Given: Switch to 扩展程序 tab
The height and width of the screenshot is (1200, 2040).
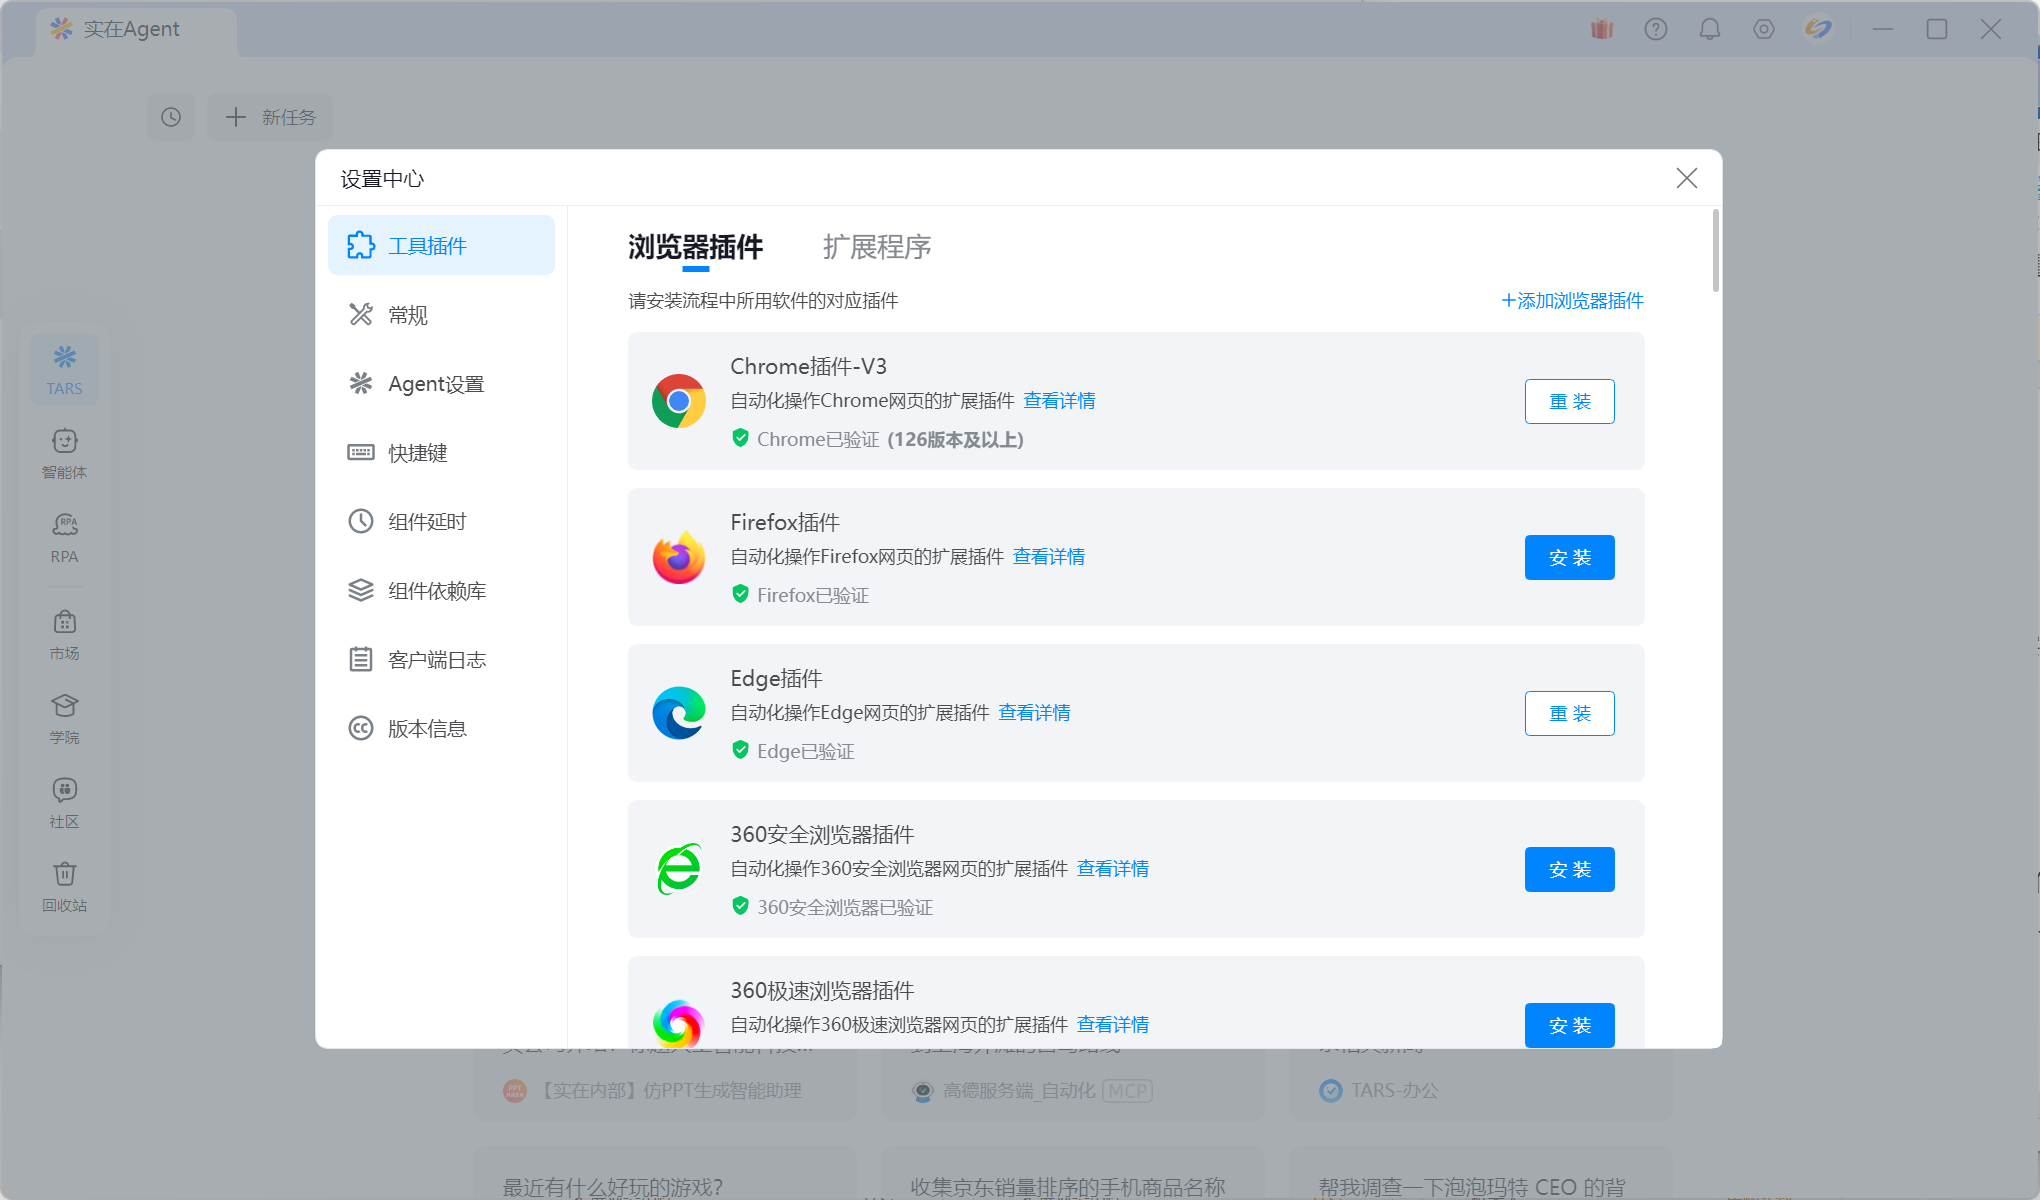Looking at the screenshot, I should 877,247.
